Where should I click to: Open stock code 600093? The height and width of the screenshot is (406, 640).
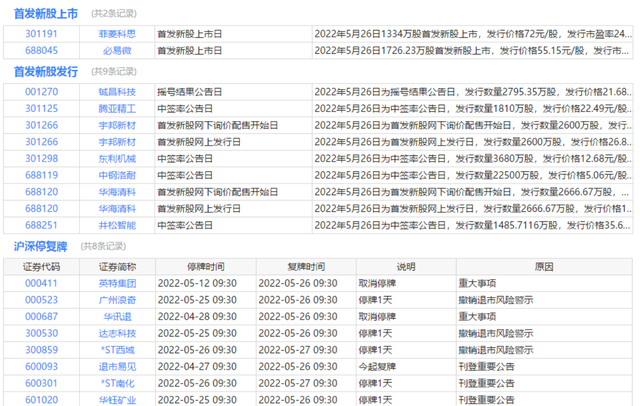click(x=41, y=367)
